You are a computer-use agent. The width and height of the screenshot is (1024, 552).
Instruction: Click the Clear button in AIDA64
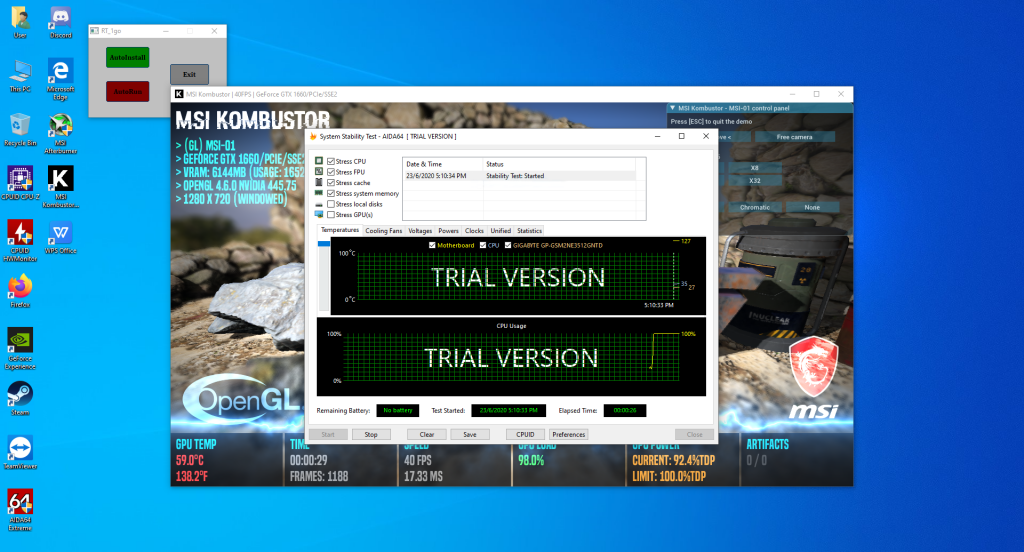426,434
